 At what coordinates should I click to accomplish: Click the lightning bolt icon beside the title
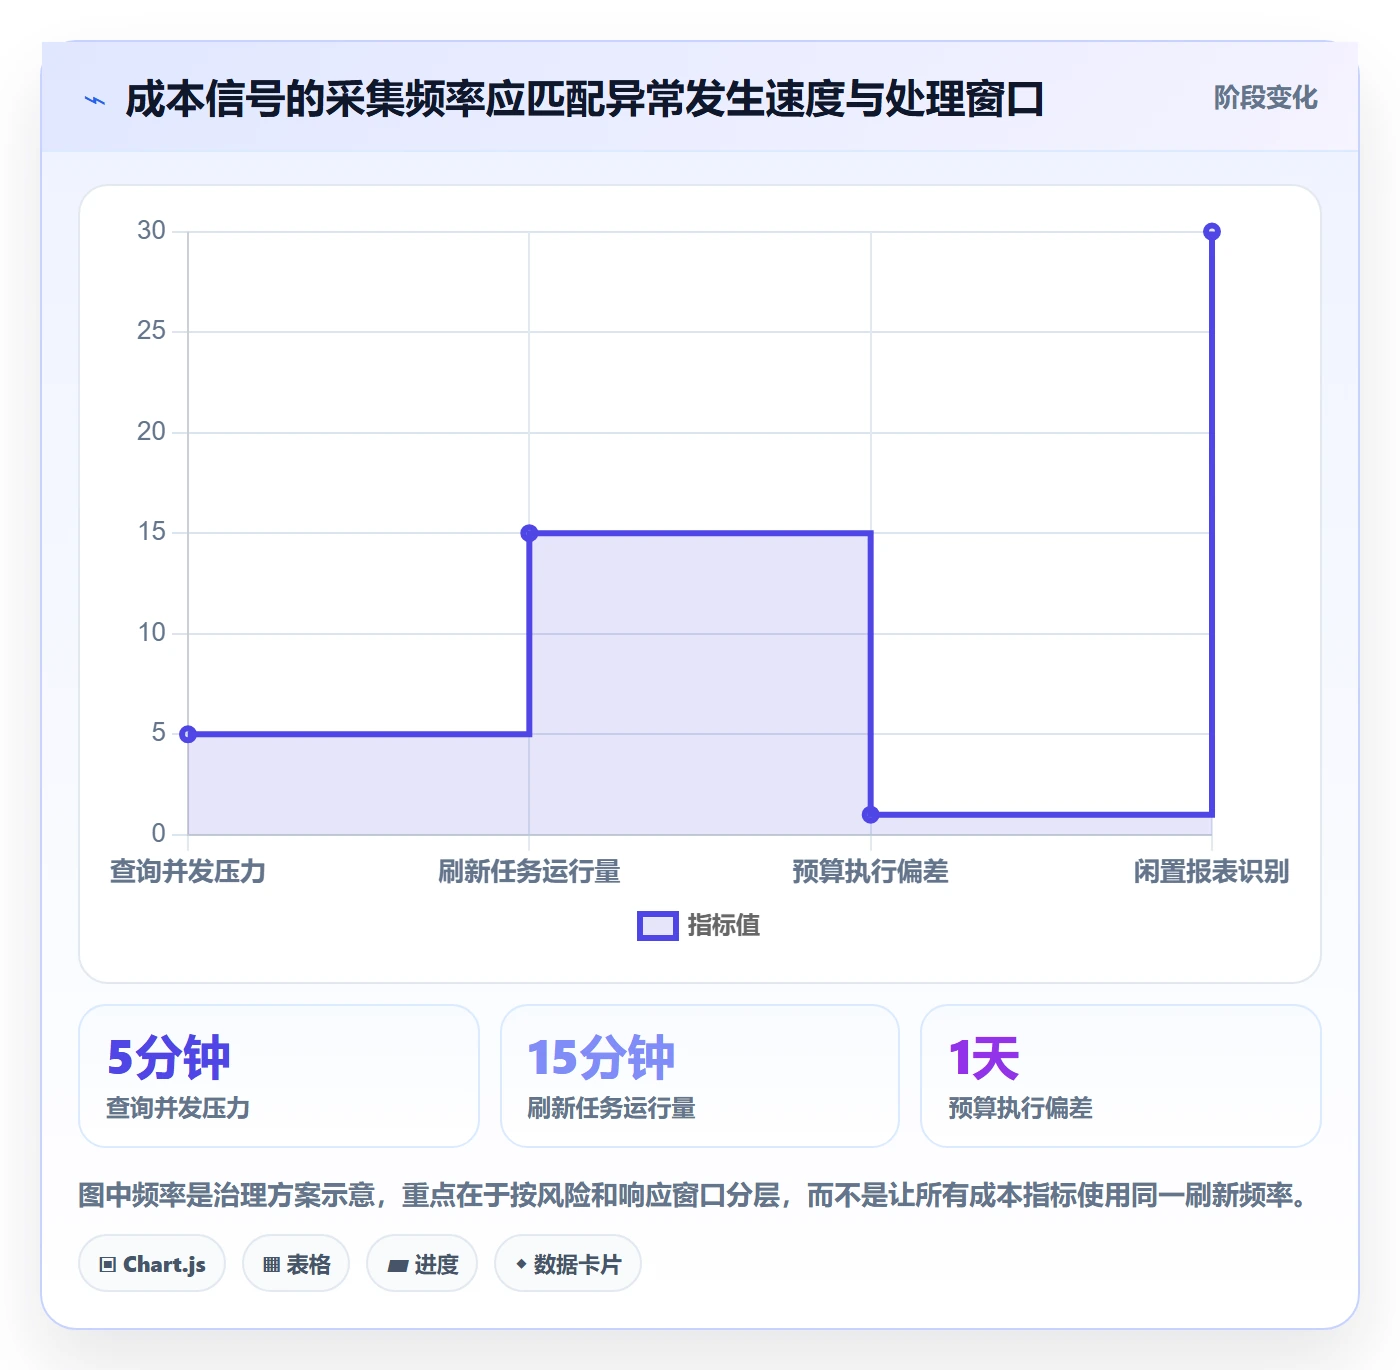tap(95, 100)
